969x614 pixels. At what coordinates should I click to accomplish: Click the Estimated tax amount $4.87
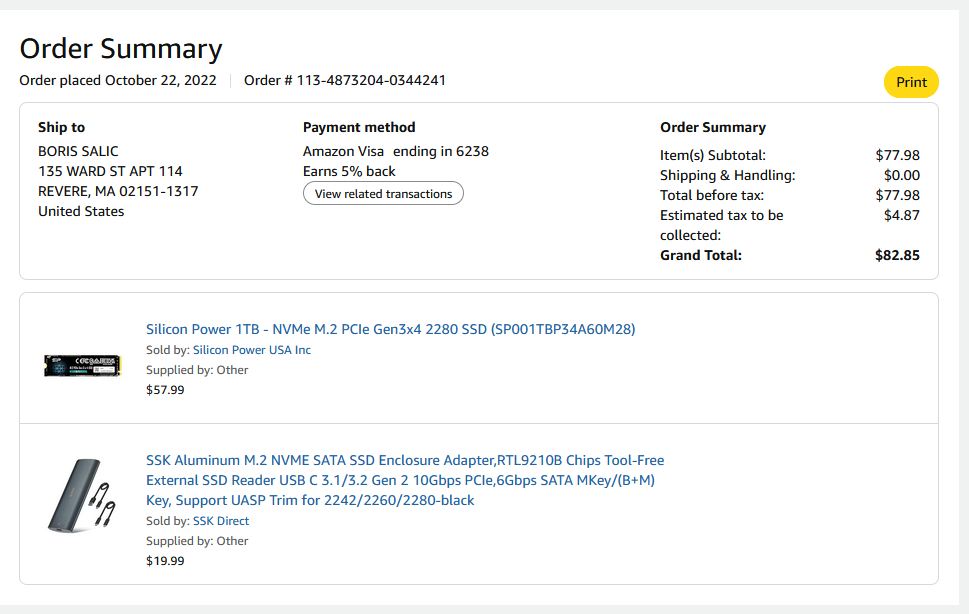pyautogui.click(x=901, y=215)
